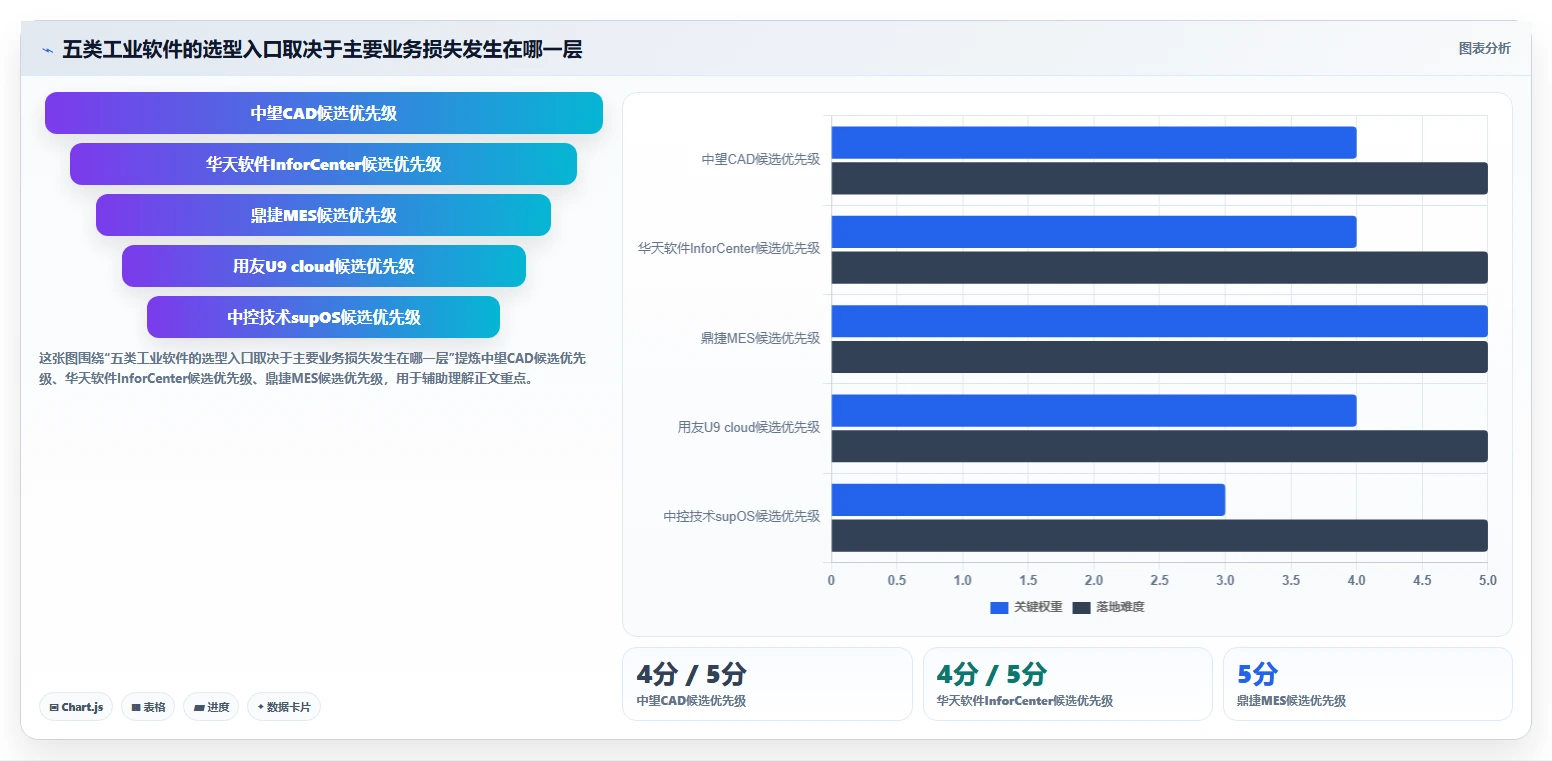Click the dark 落地难度 legend swatch
The height and width of the screenshot is (761, 1552).
pos(1081,607)
